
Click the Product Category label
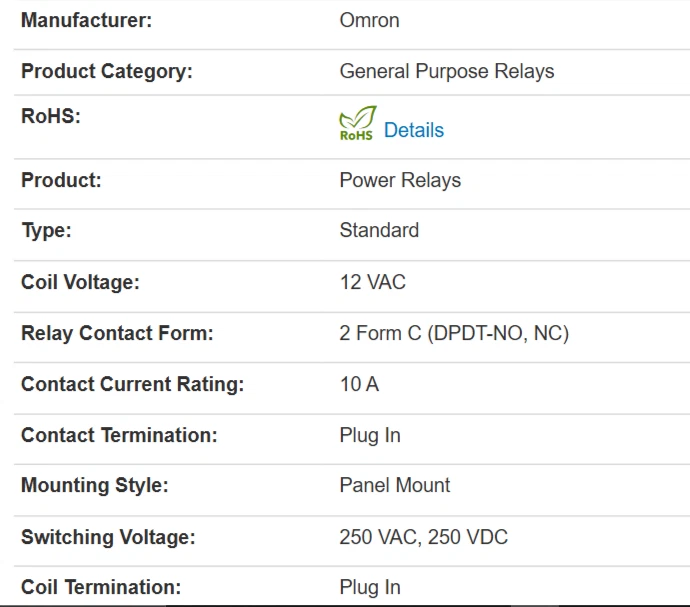click(x=106, y=71)
